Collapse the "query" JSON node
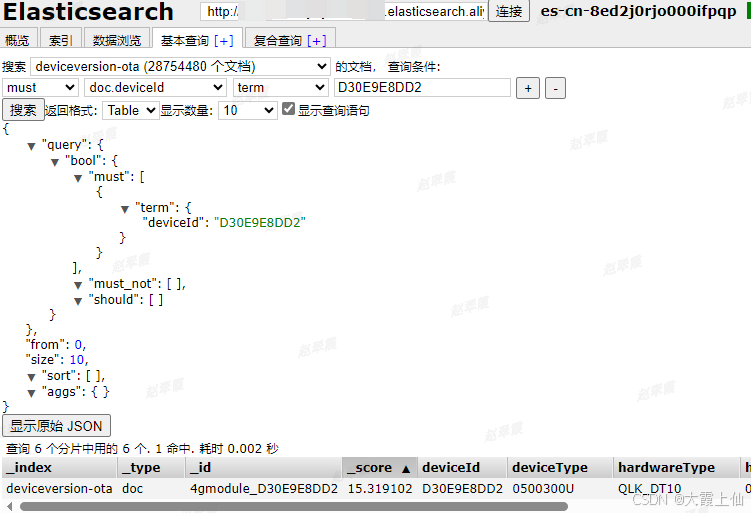This screenshot has height=513, width=751. click(31, 146)
